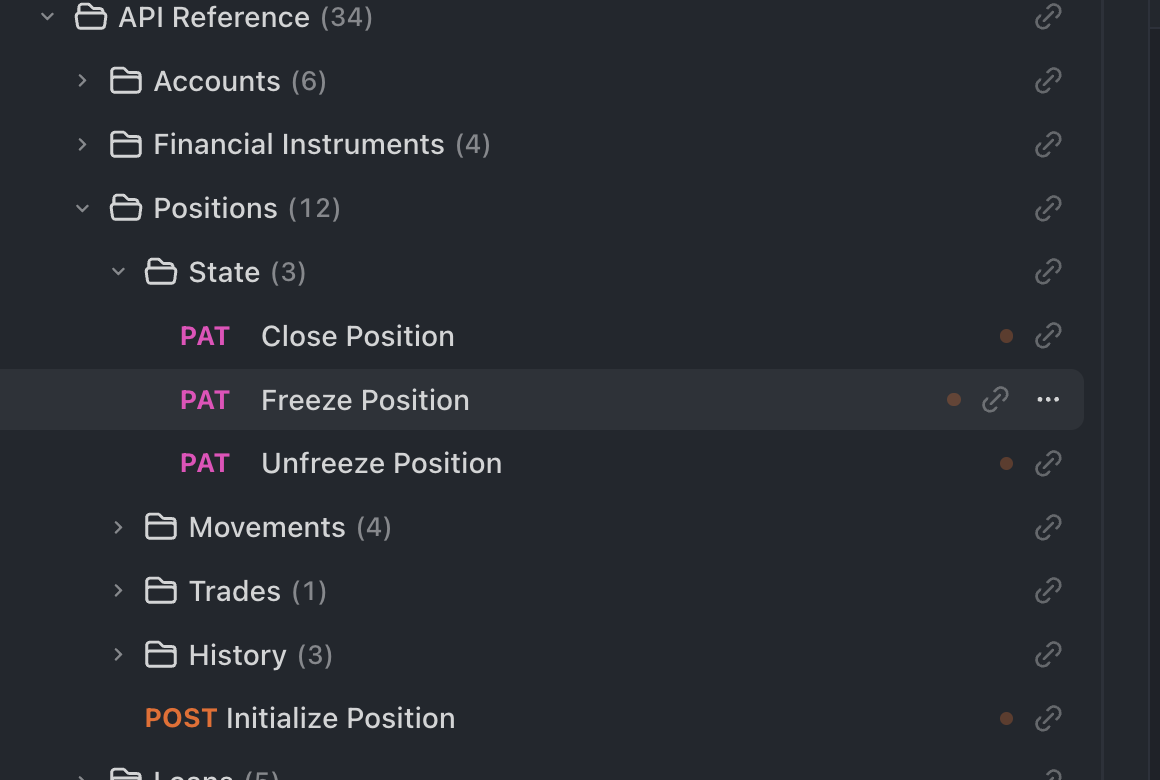This screenshot has width=1160, height=780.
Task: Expand the Trades folder chevron
Action: 118,591
